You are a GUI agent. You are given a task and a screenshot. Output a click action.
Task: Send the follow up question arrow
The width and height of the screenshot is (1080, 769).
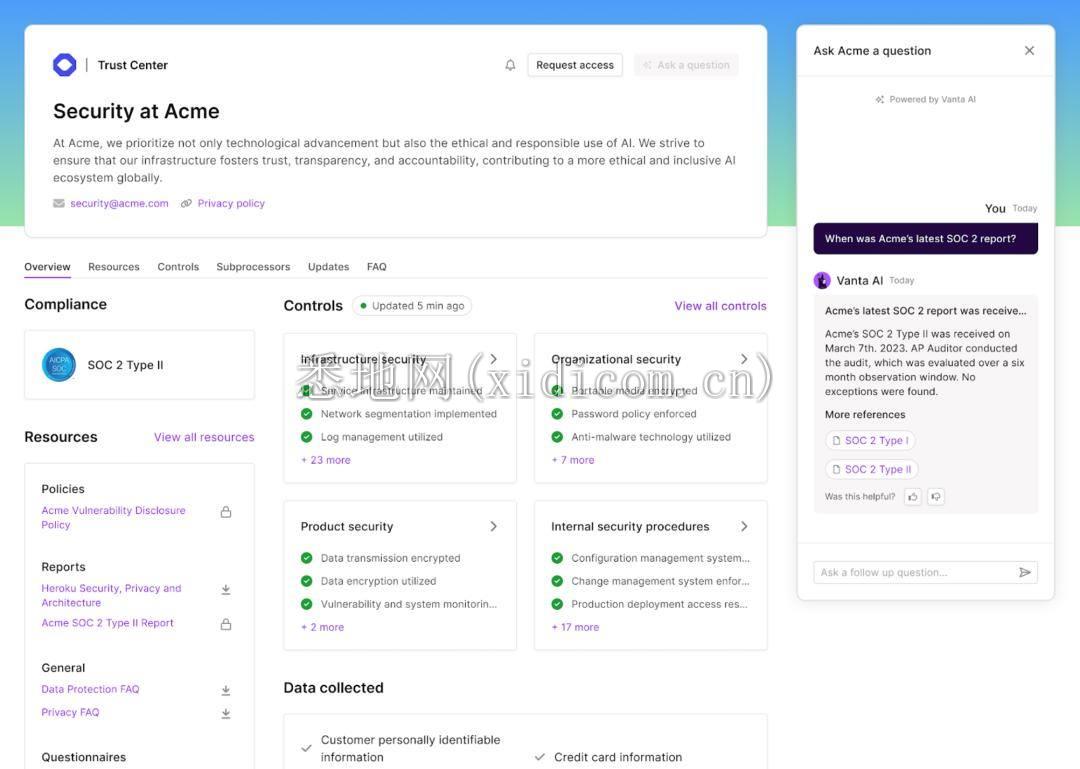click(x=1025, y=572)
